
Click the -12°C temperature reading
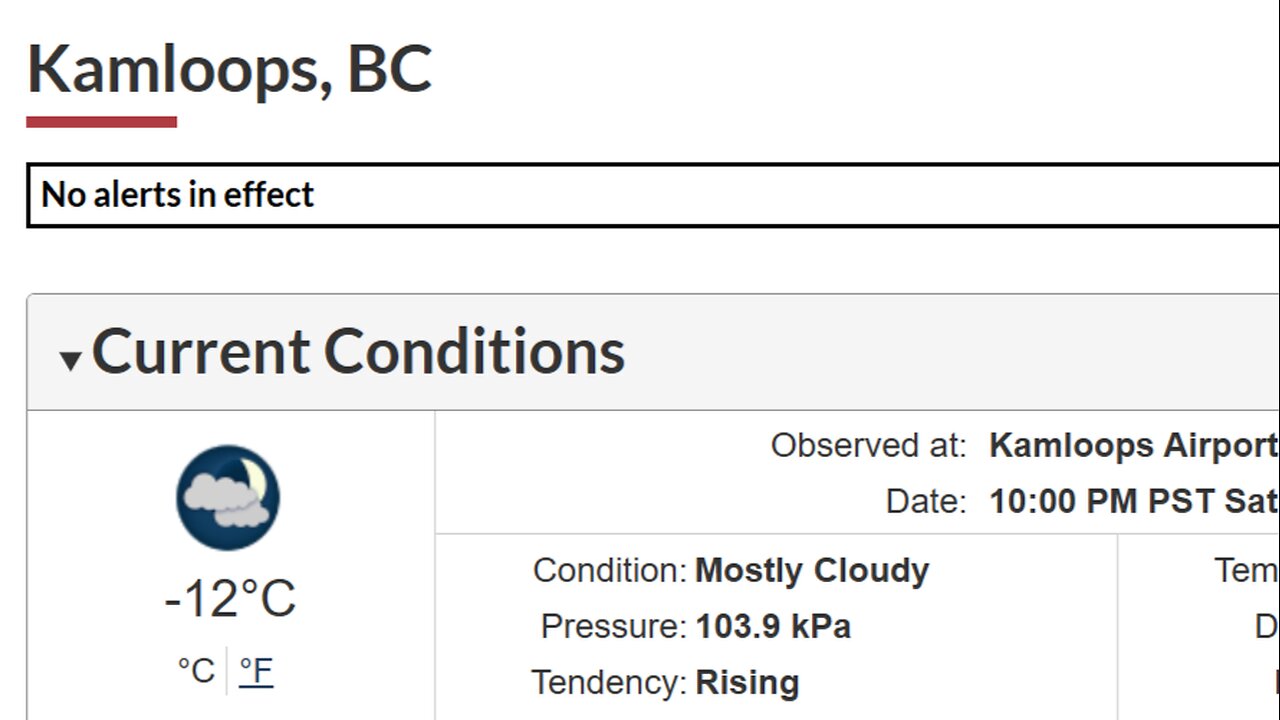click(230, 599)
